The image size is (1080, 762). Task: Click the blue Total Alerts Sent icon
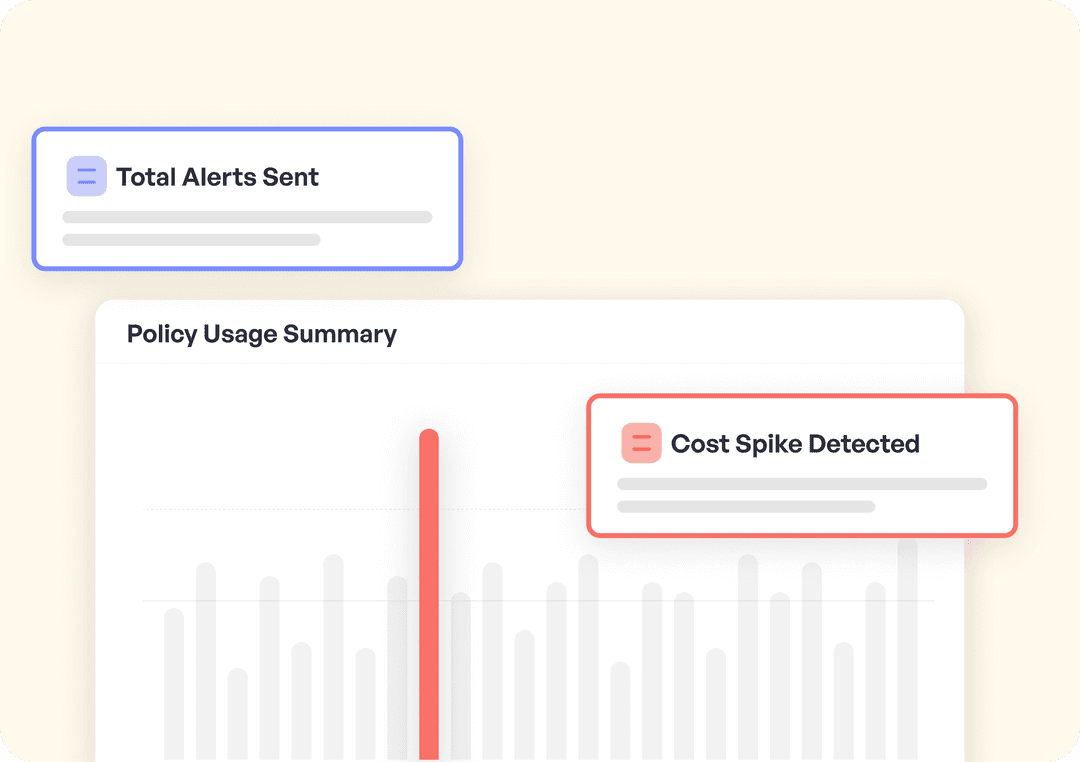click(x=87, y=177)
